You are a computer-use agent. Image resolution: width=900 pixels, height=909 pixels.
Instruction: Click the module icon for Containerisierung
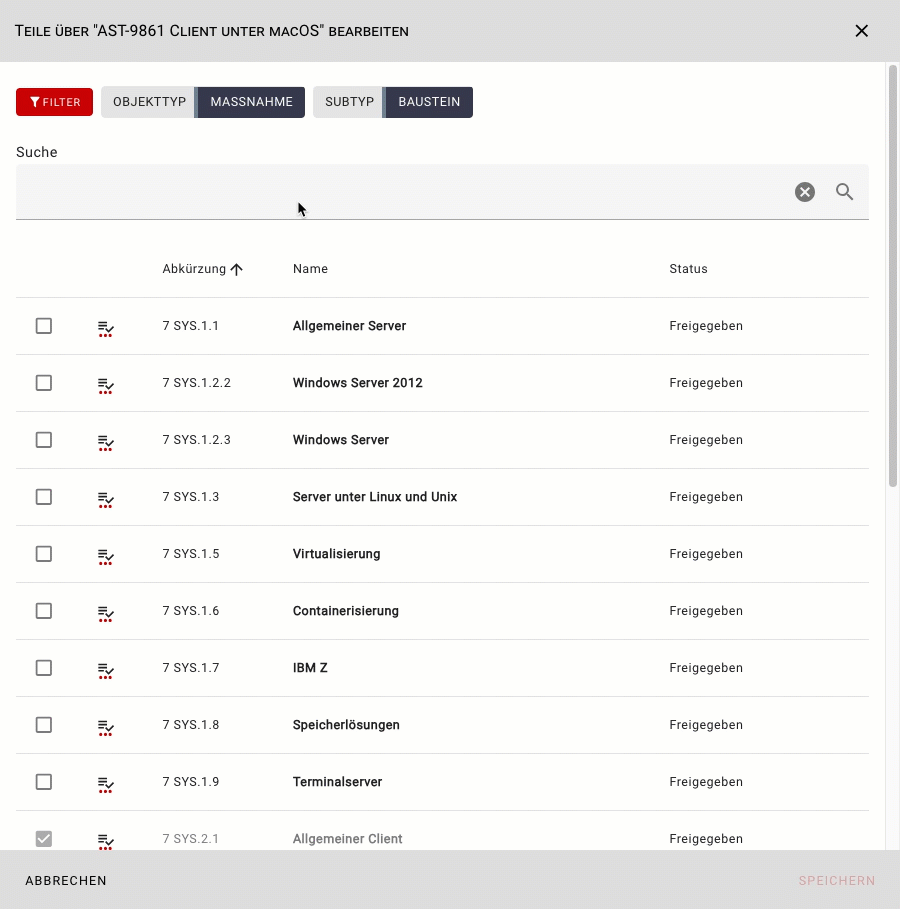[105, 612]
